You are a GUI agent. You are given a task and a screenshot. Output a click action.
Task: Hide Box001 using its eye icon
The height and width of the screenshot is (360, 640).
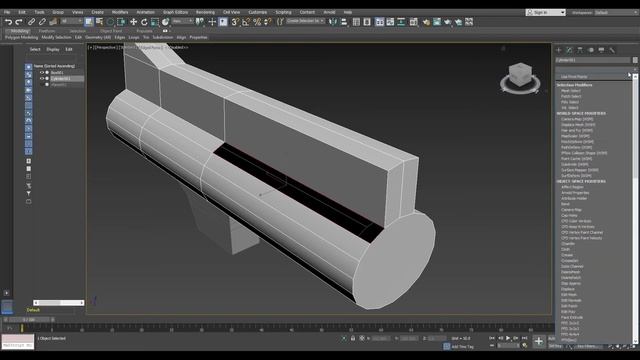coord(42,72)
